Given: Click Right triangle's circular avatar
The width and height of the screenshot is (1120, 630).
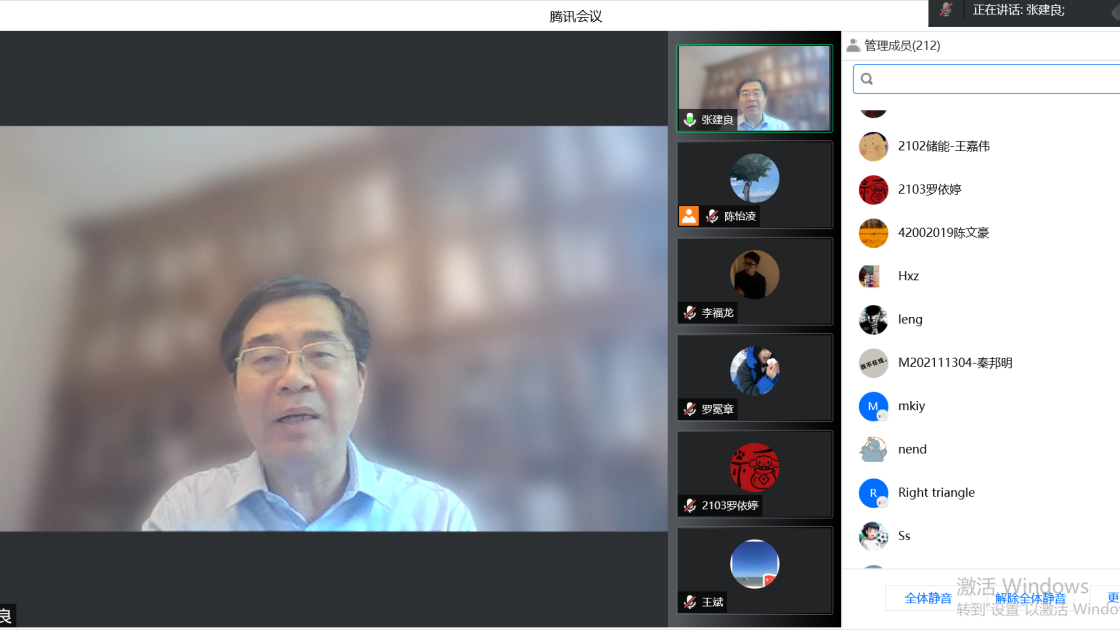Looking at the screenshot, I should (x=873, y=492).
